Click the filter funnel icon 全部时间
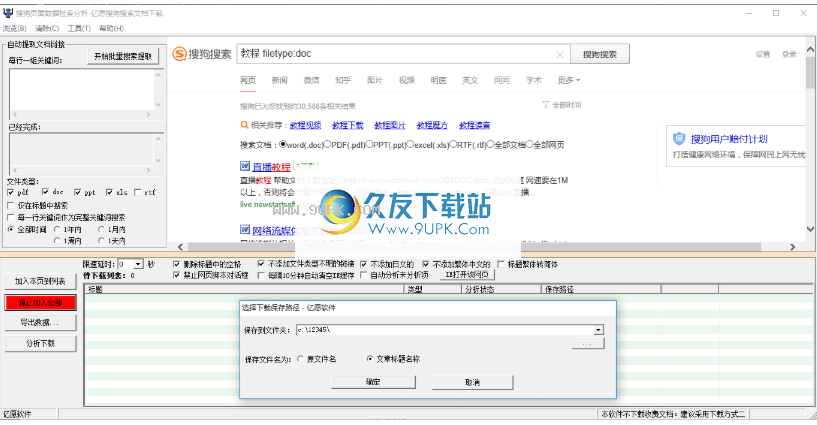 click(x=546, y=105)
